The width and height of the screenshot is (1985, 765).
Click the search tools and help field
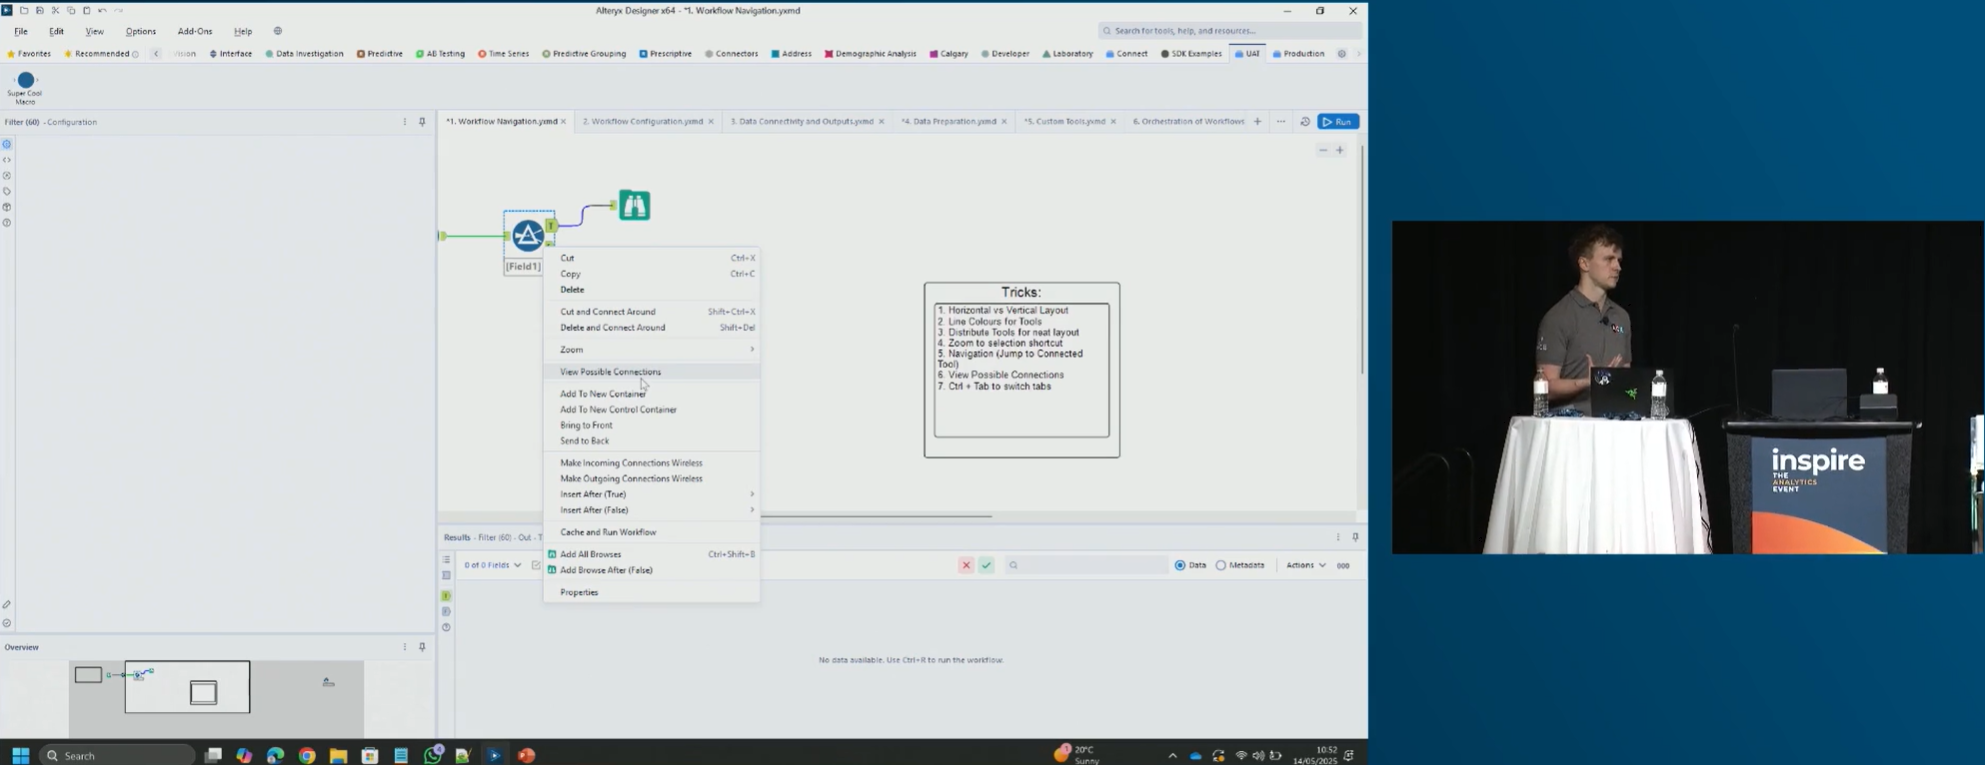coord(1229,31)
